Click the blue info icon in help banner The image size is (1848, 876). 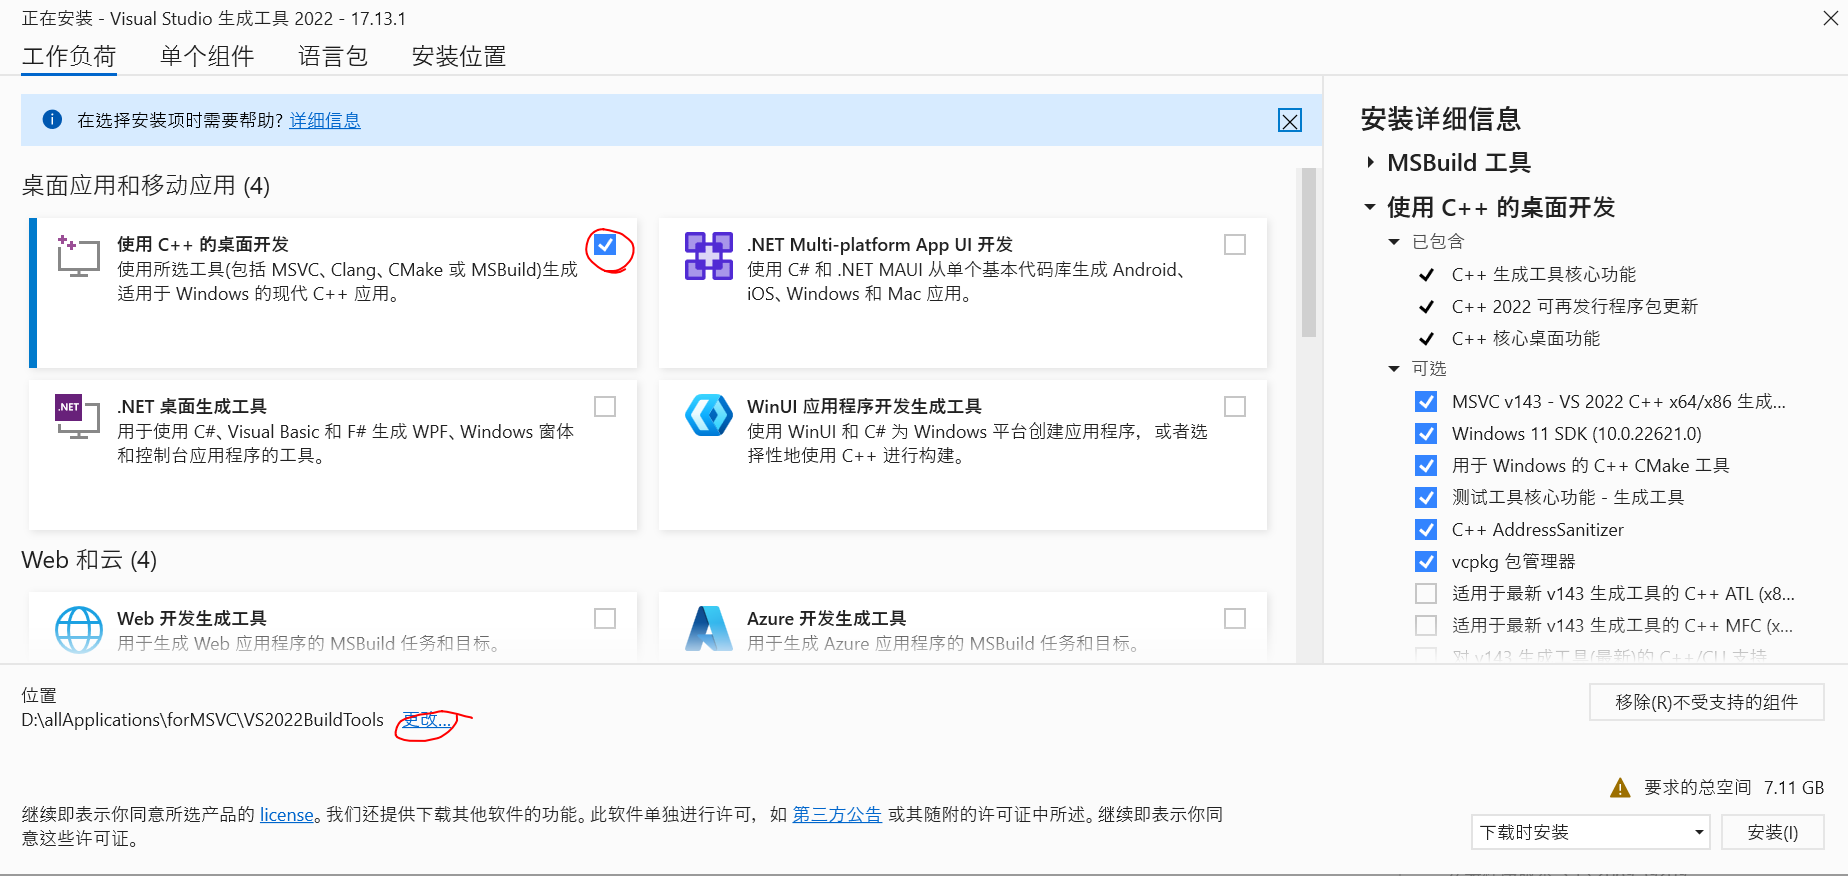tap(52, 120)
